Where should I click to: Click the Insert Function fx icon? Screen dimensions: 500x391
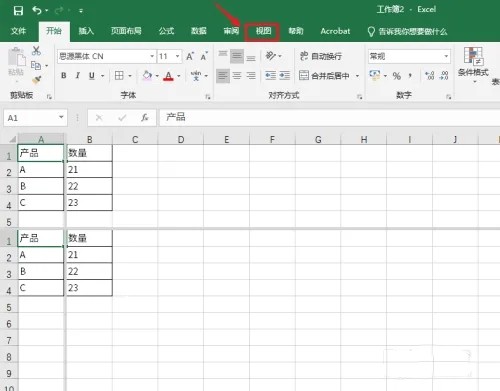coord(144,117)
